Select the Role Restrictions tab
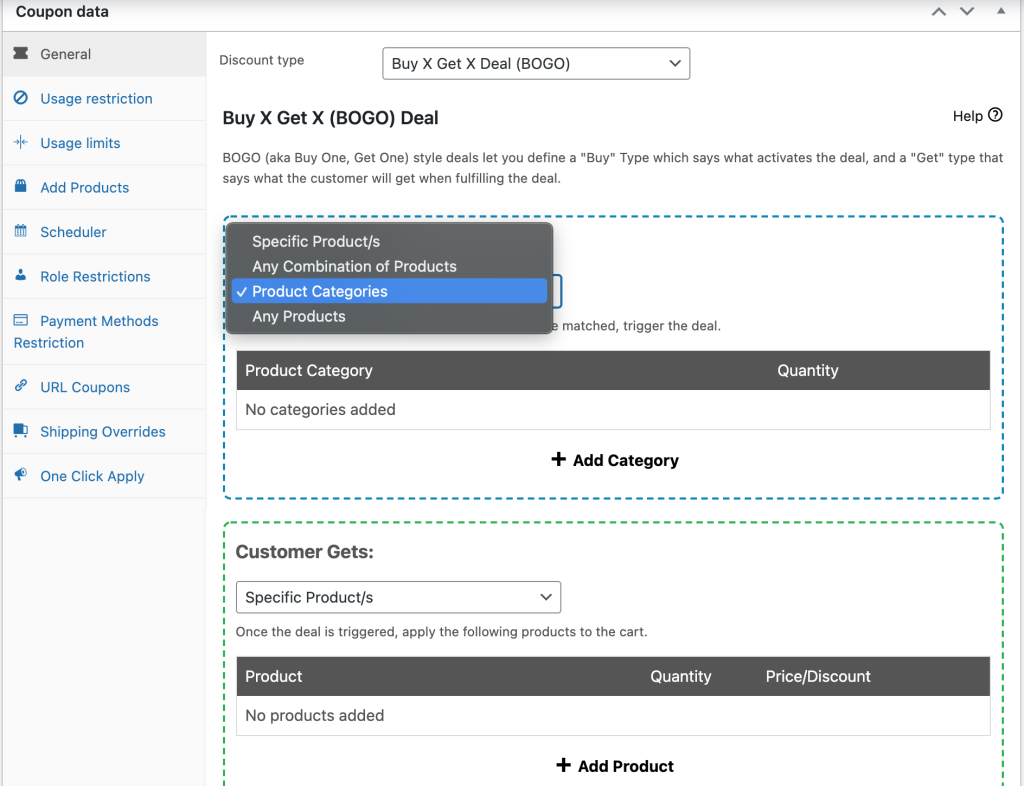 point(104,276)
